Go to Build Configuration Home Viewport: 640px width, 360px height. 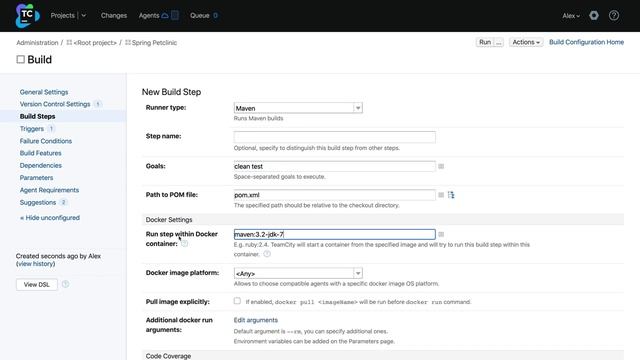click(586, 42)
